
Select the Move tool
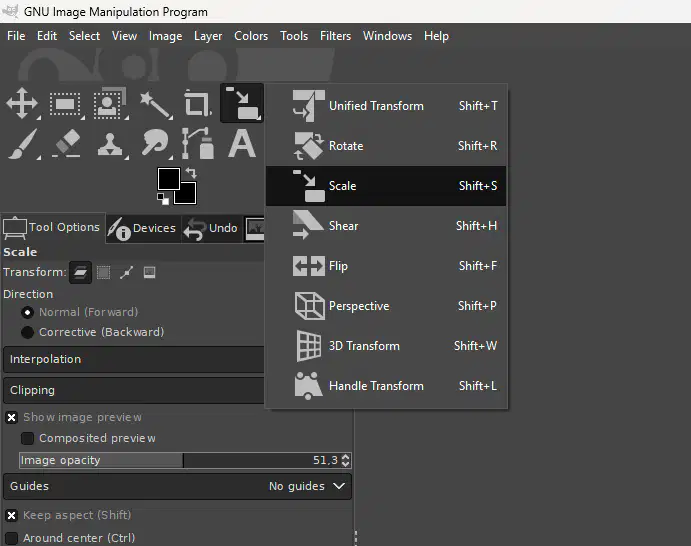(22, 104)
